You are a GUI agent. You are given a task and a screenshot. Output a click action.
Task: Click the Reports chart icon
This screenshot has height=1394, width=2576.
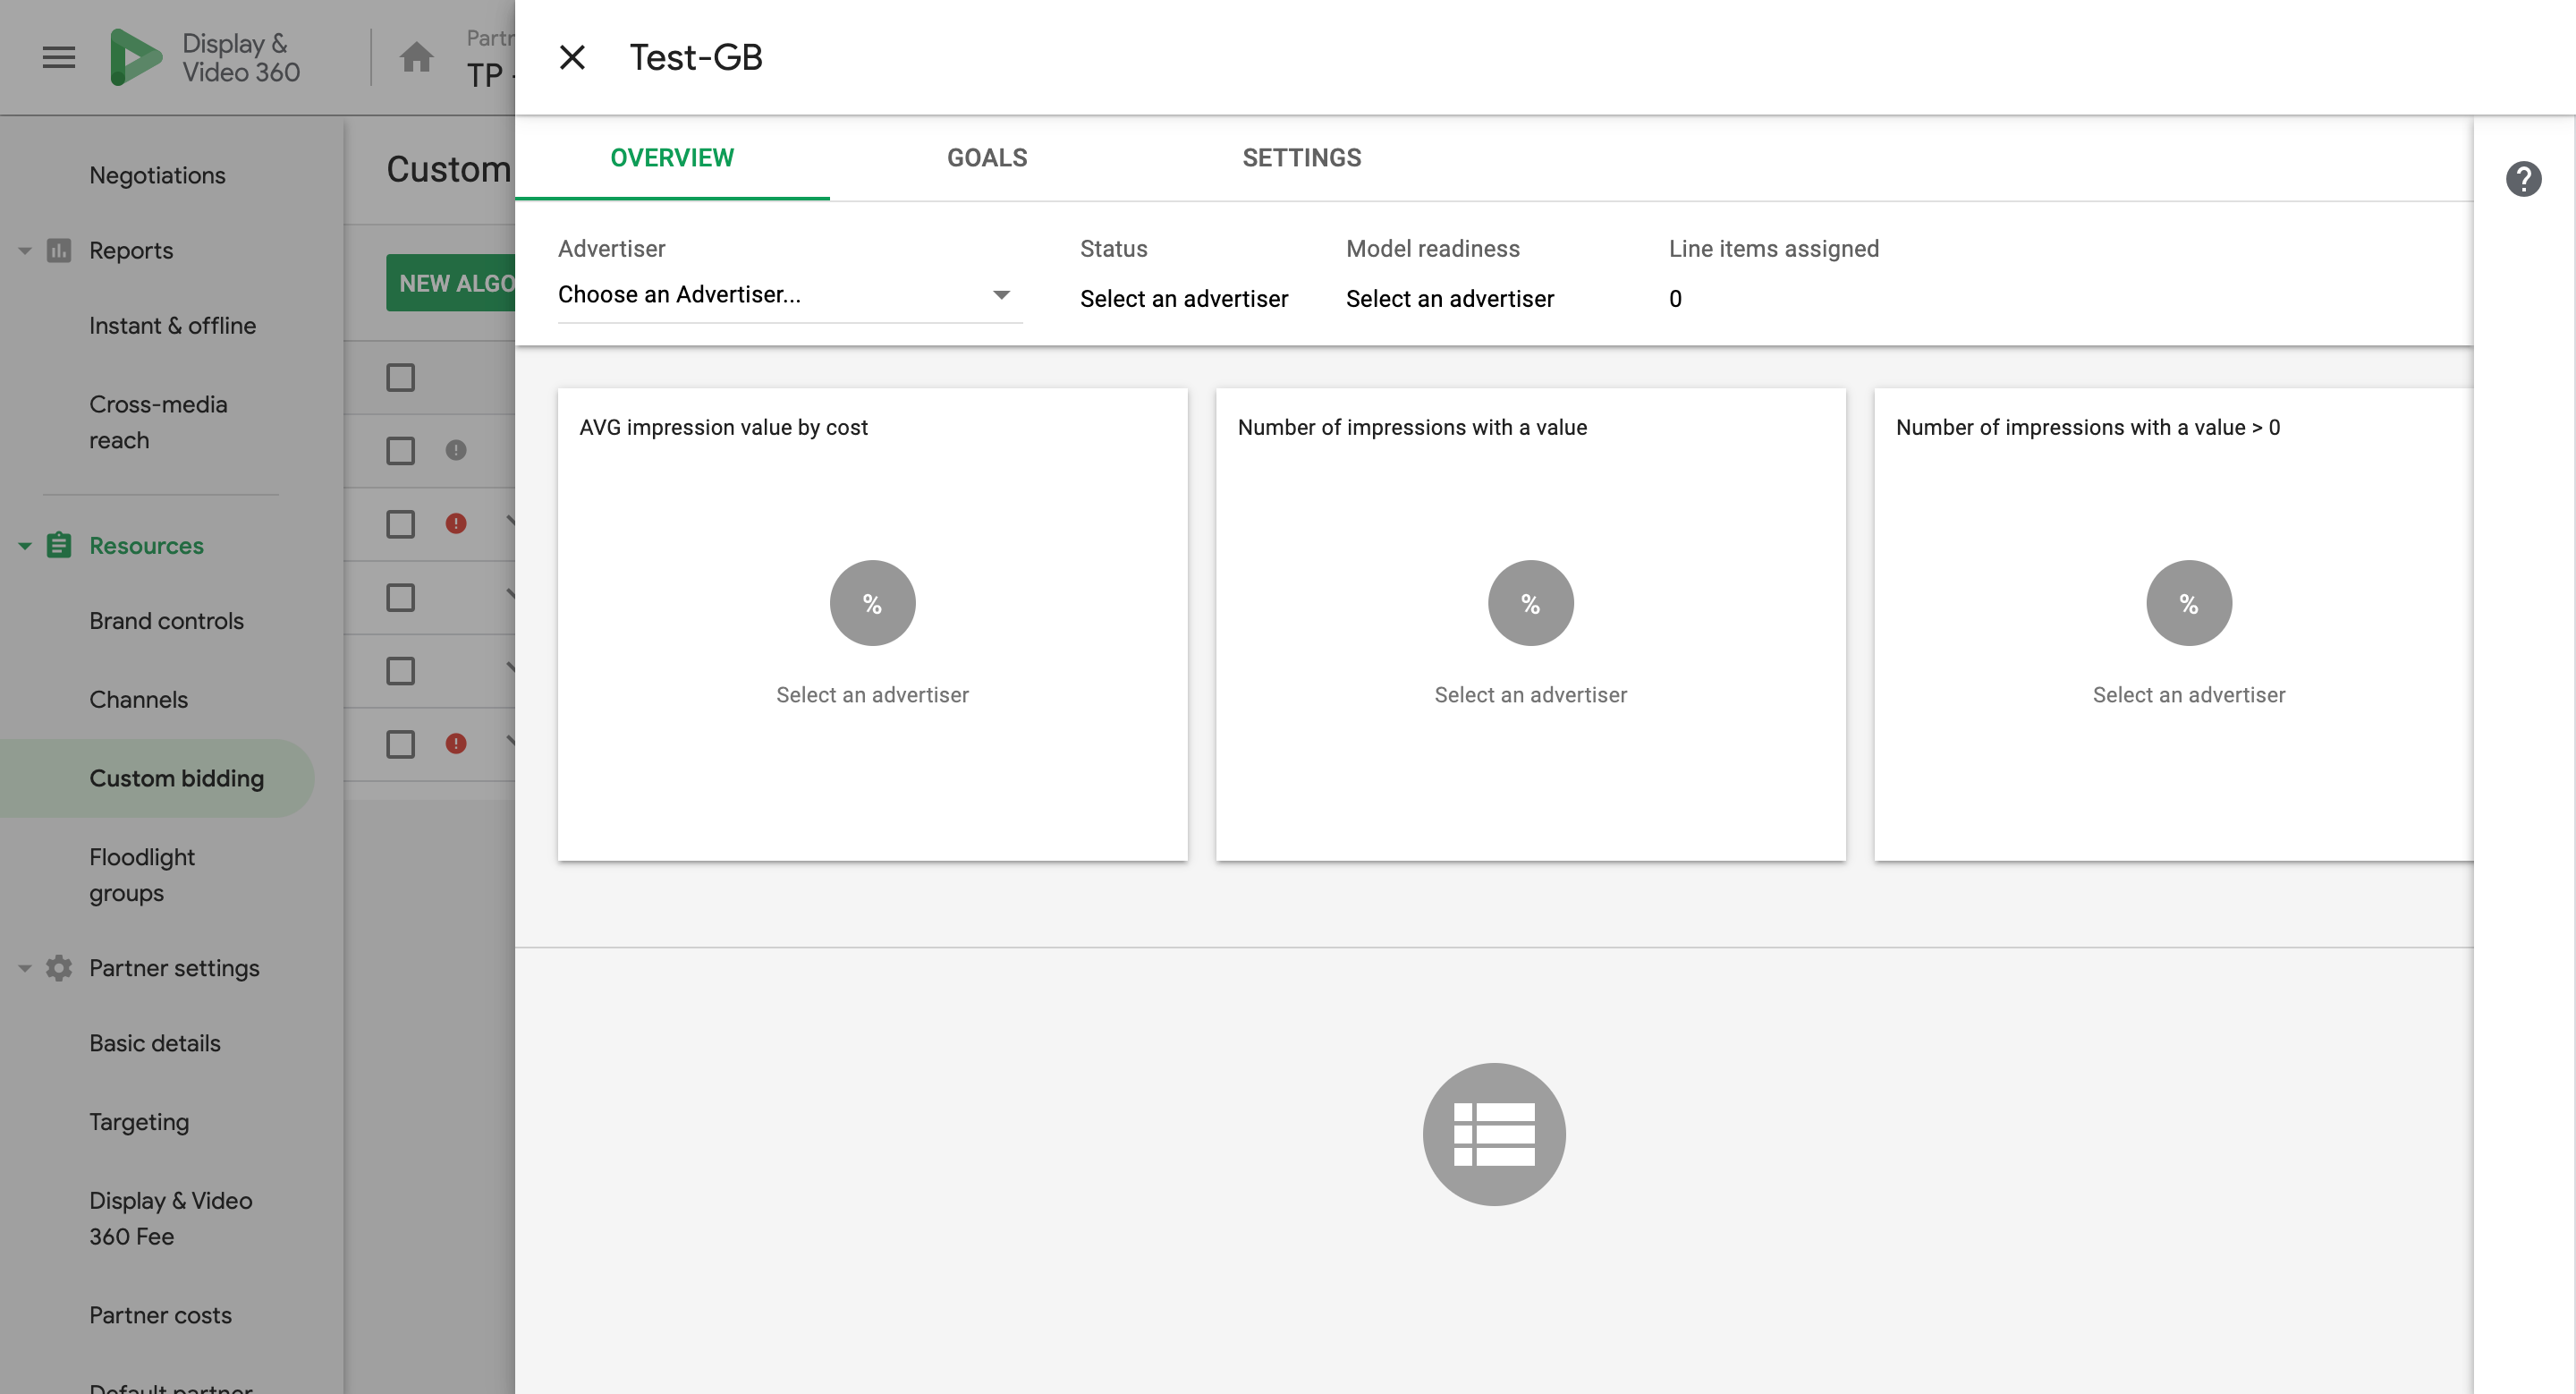tap(59, 250)
